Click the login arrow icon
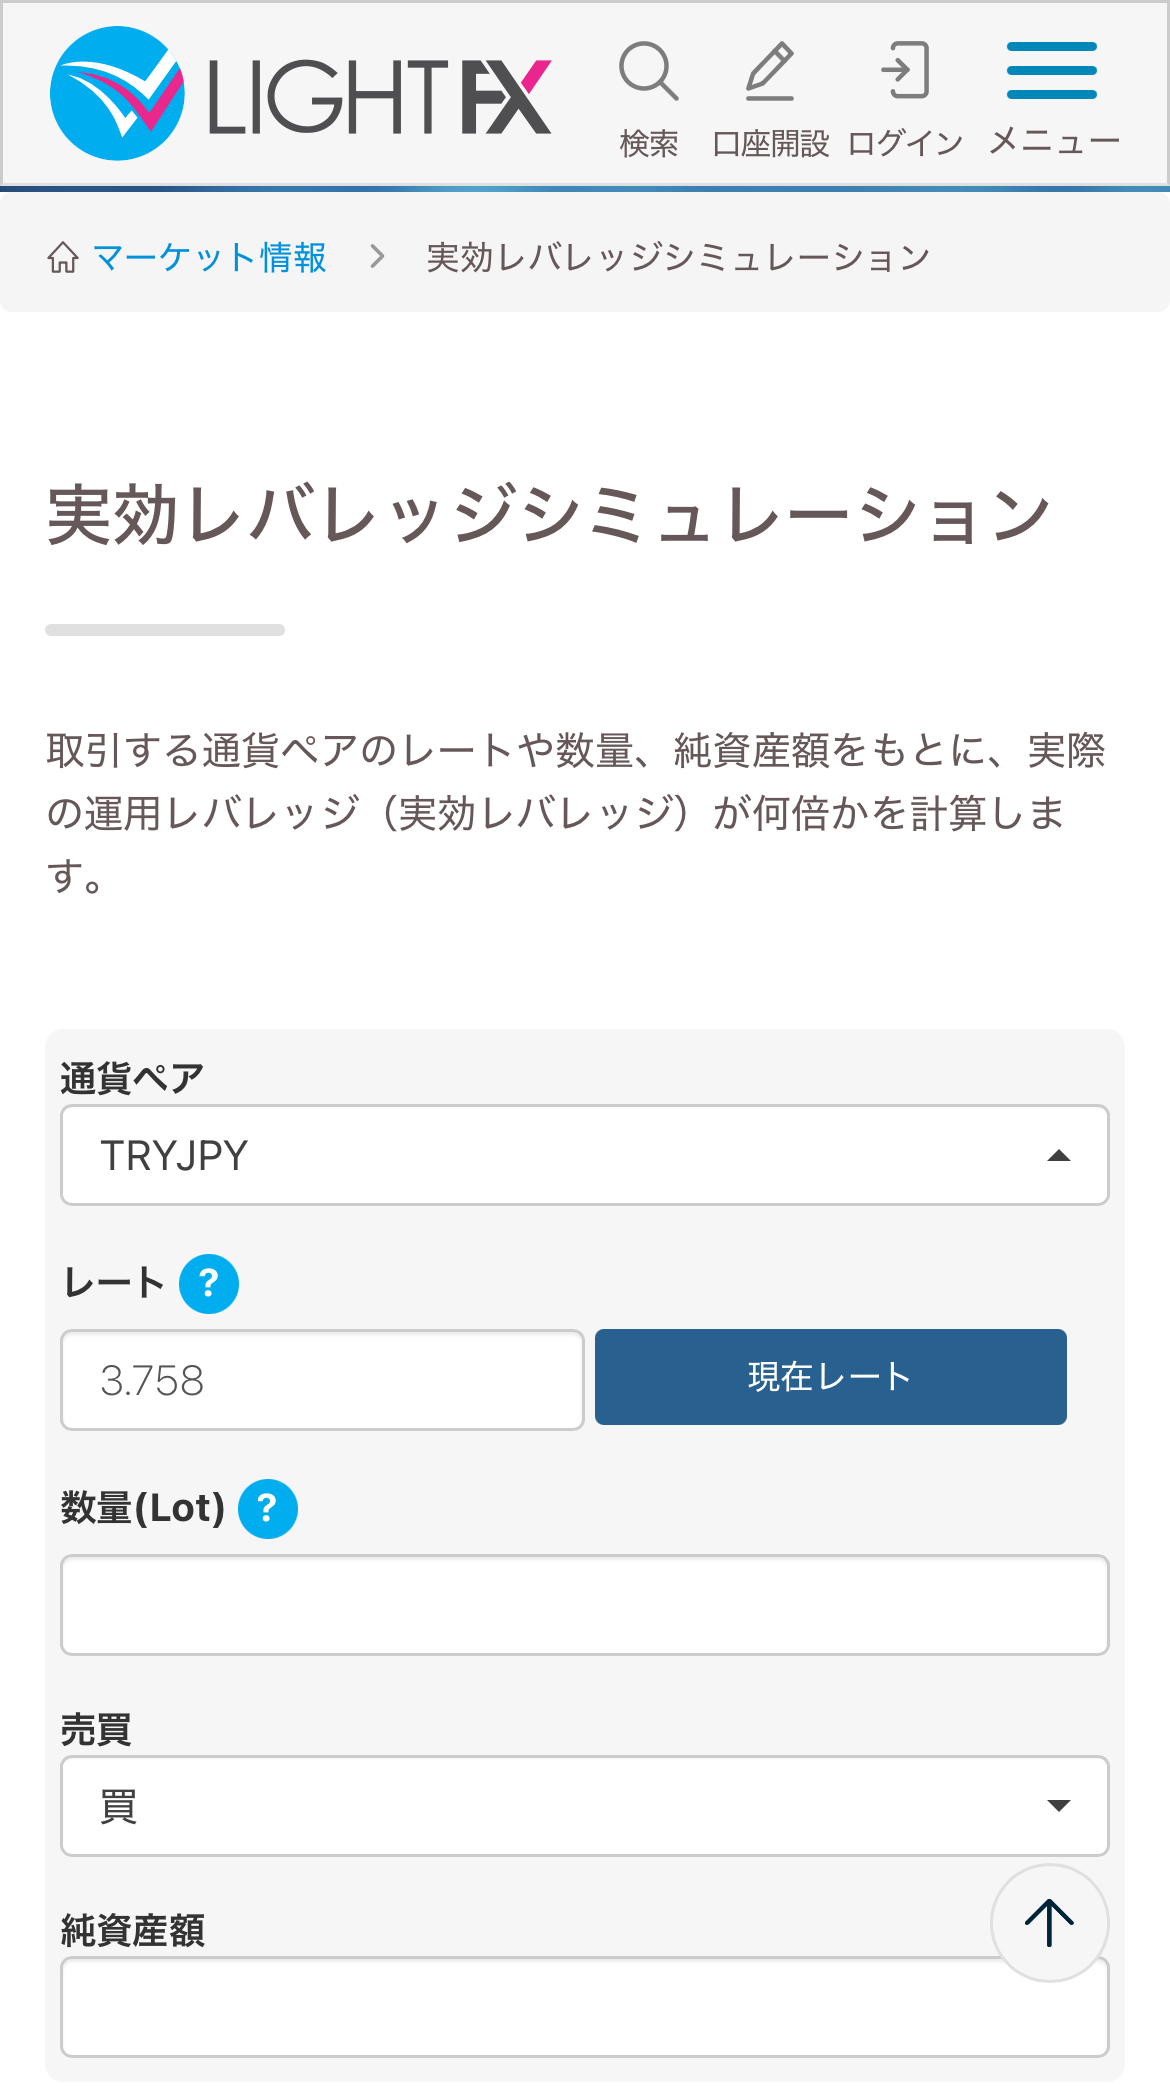1170x2086 pixels. click(905, 70)
